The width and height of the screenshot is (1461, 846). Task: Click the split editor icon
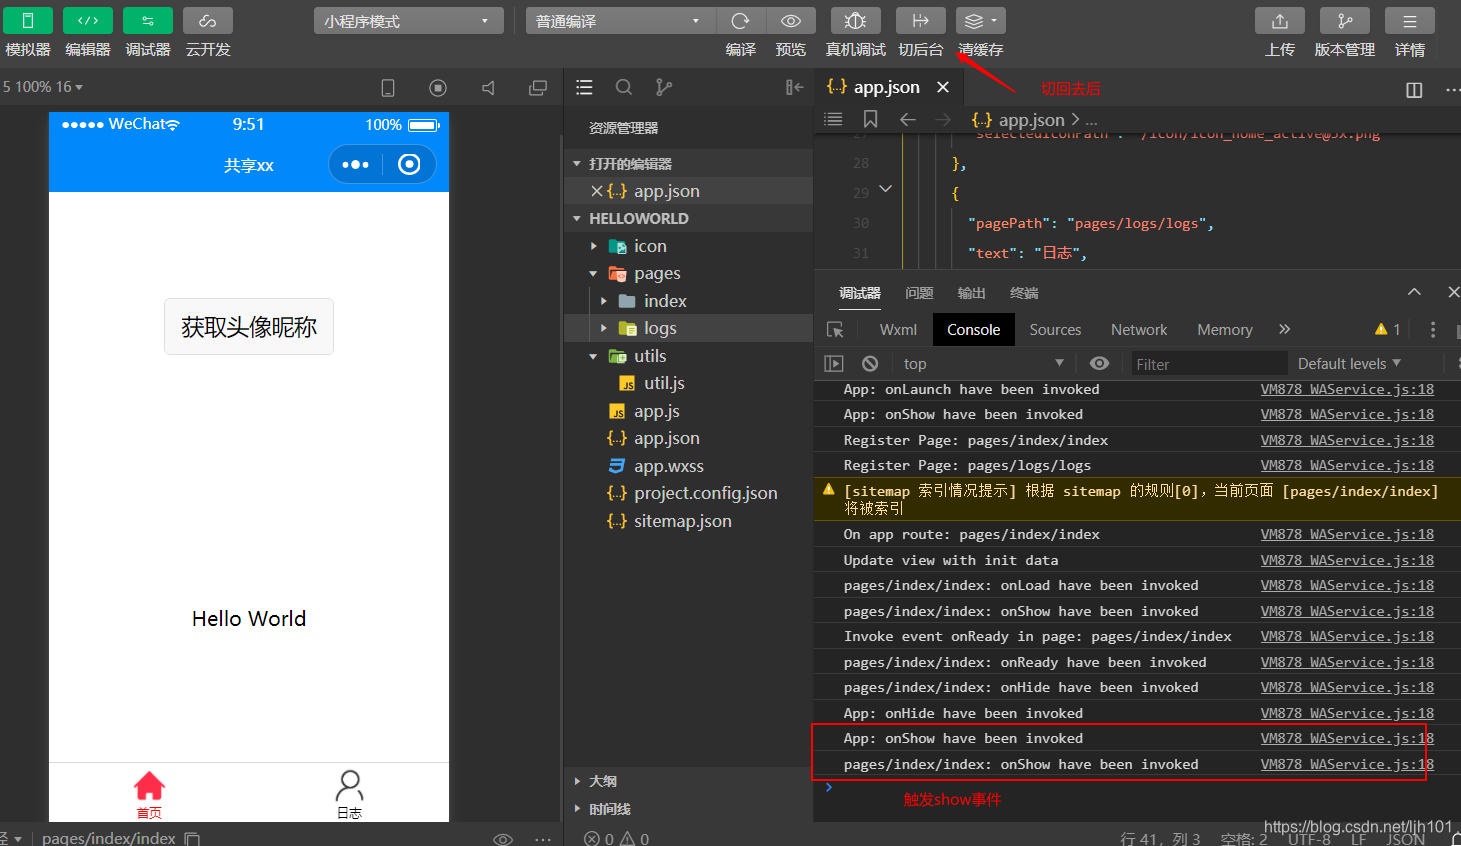(x=1414, y=90)
